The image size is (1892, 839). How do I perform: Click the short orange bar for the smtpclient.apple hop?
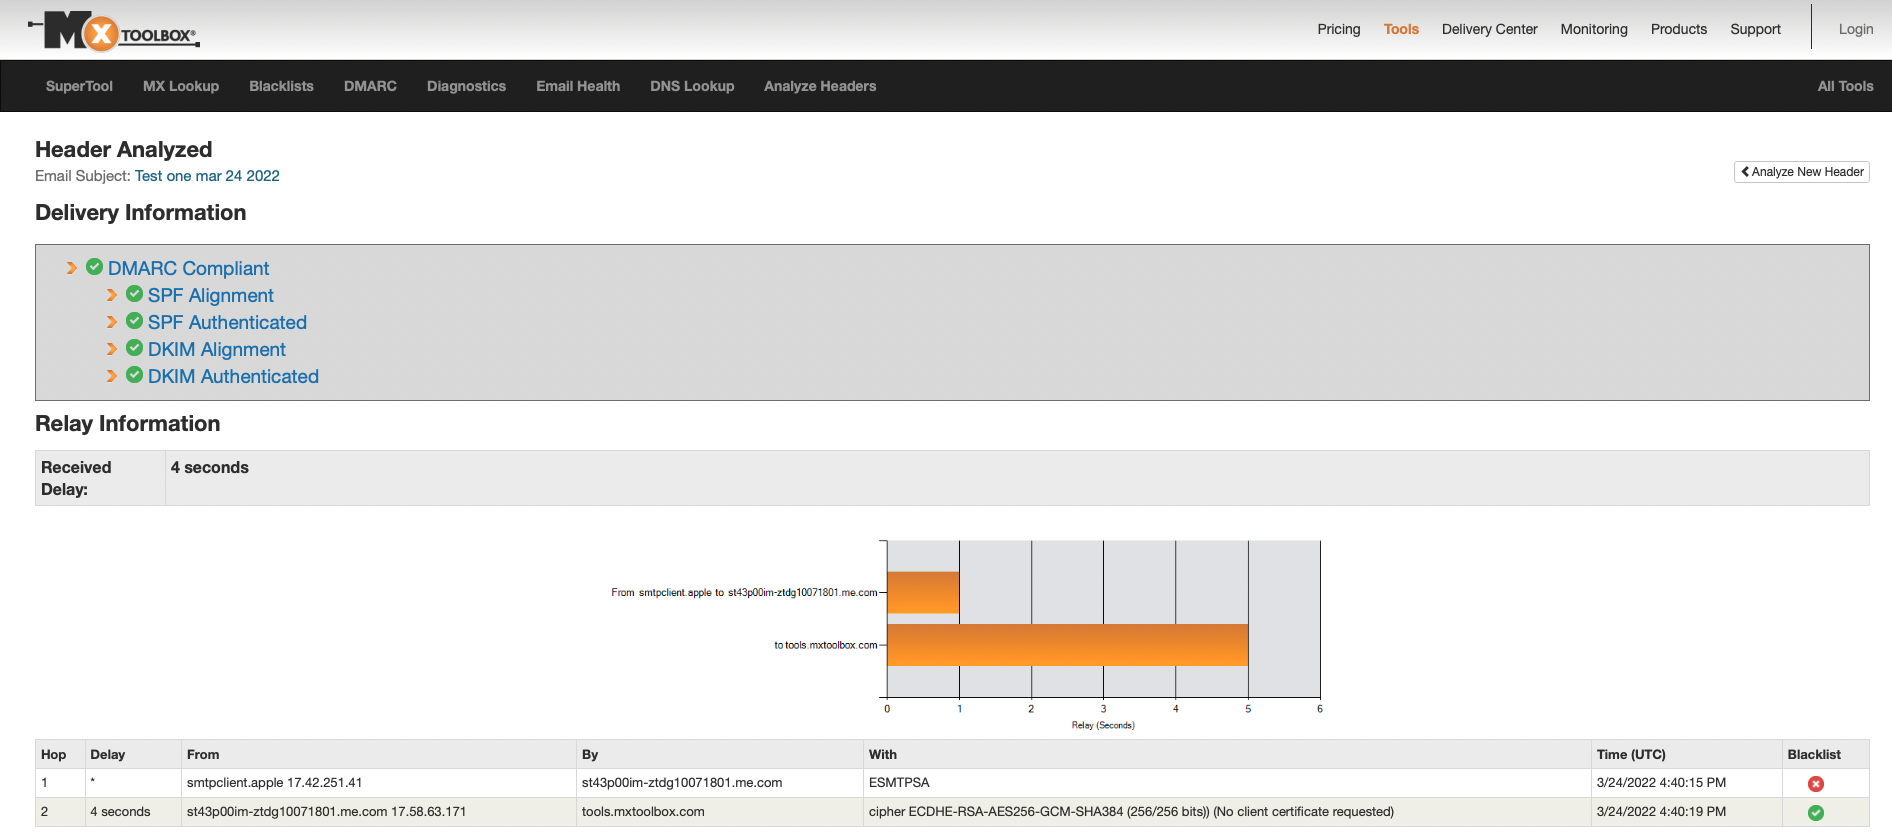pyautogui.click(x=923, y=592)
